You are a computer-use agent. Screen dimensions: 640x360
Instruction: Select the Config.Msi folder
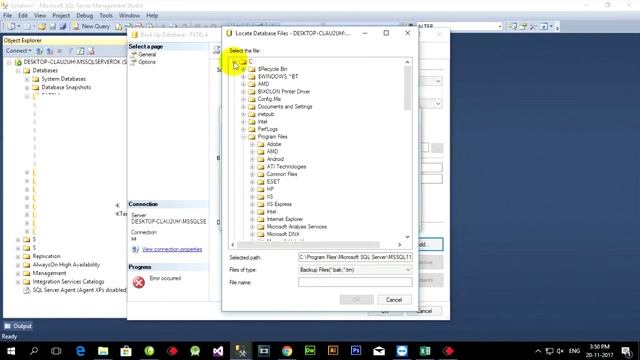point(269,99)
